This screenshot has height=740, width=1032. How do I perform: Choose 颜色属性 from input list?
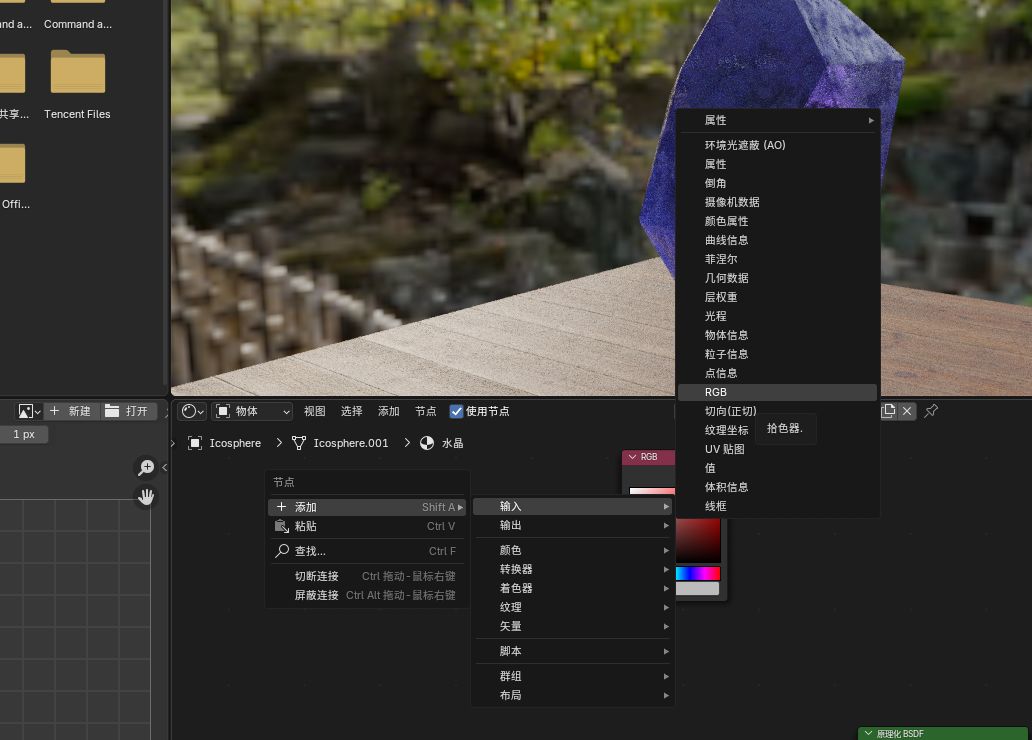[x=777, y=221]
